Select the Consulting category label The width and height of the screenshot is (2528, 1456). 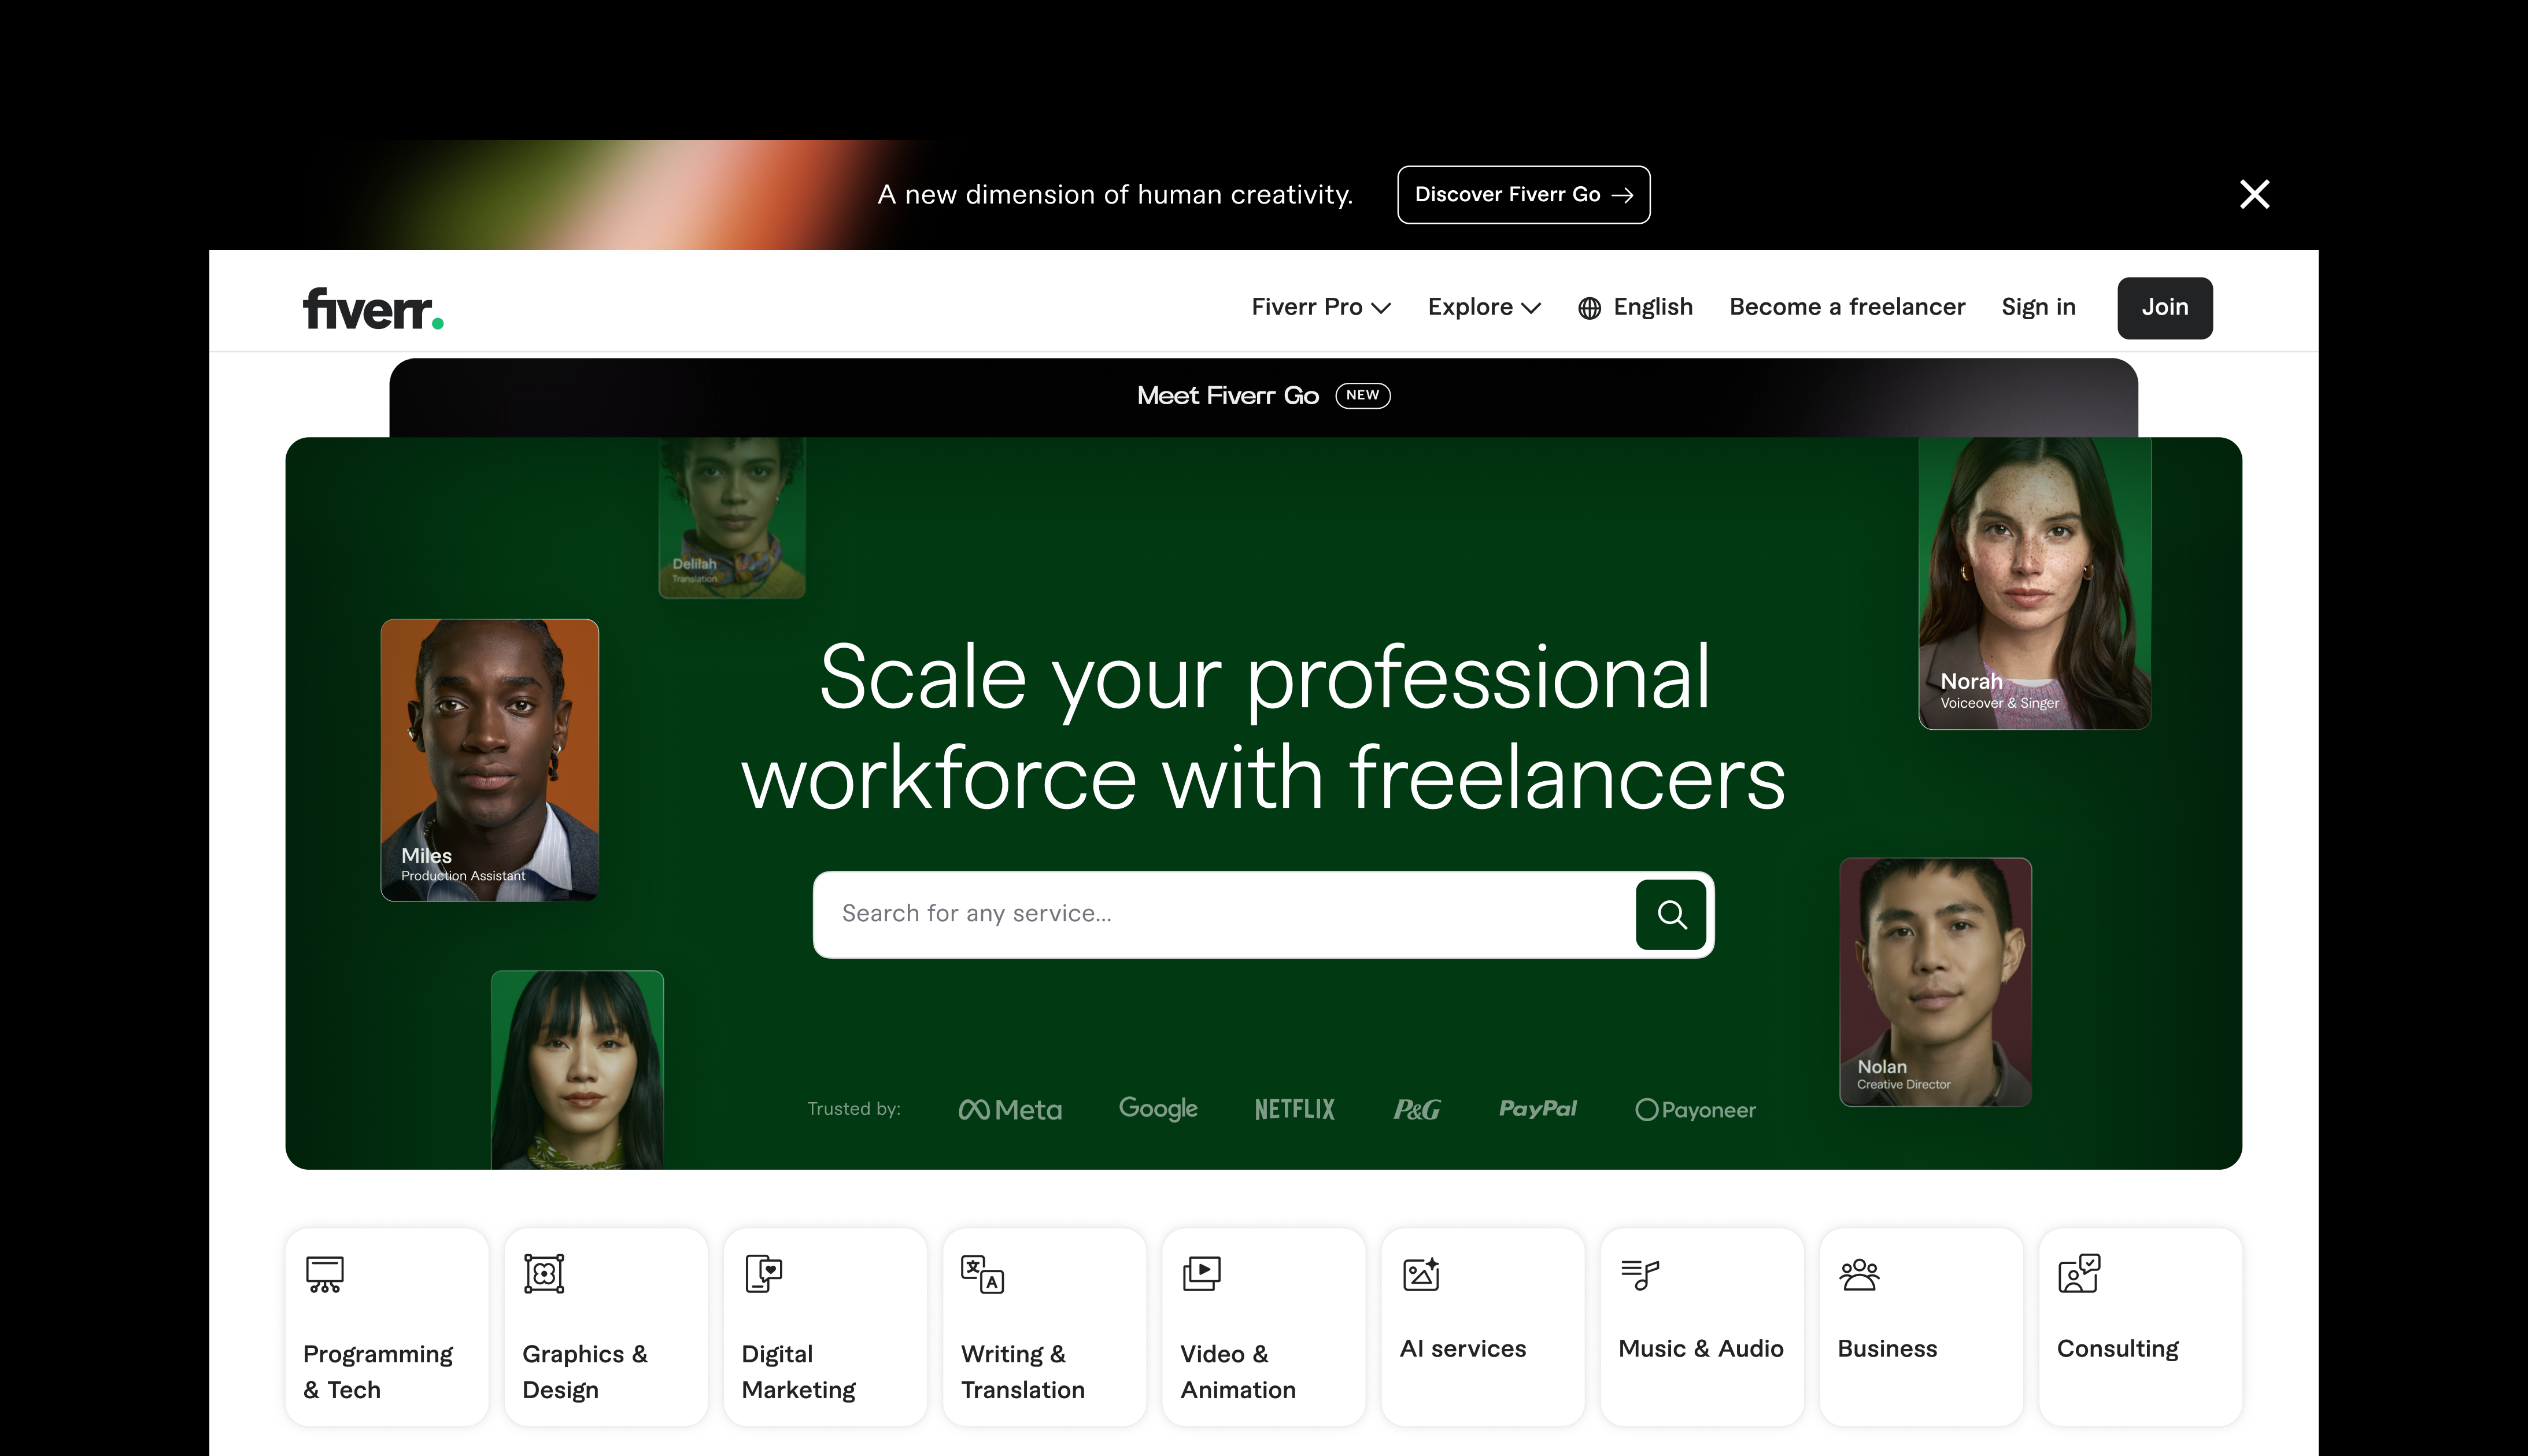pyautogui.click(x=2117, y=1349)
